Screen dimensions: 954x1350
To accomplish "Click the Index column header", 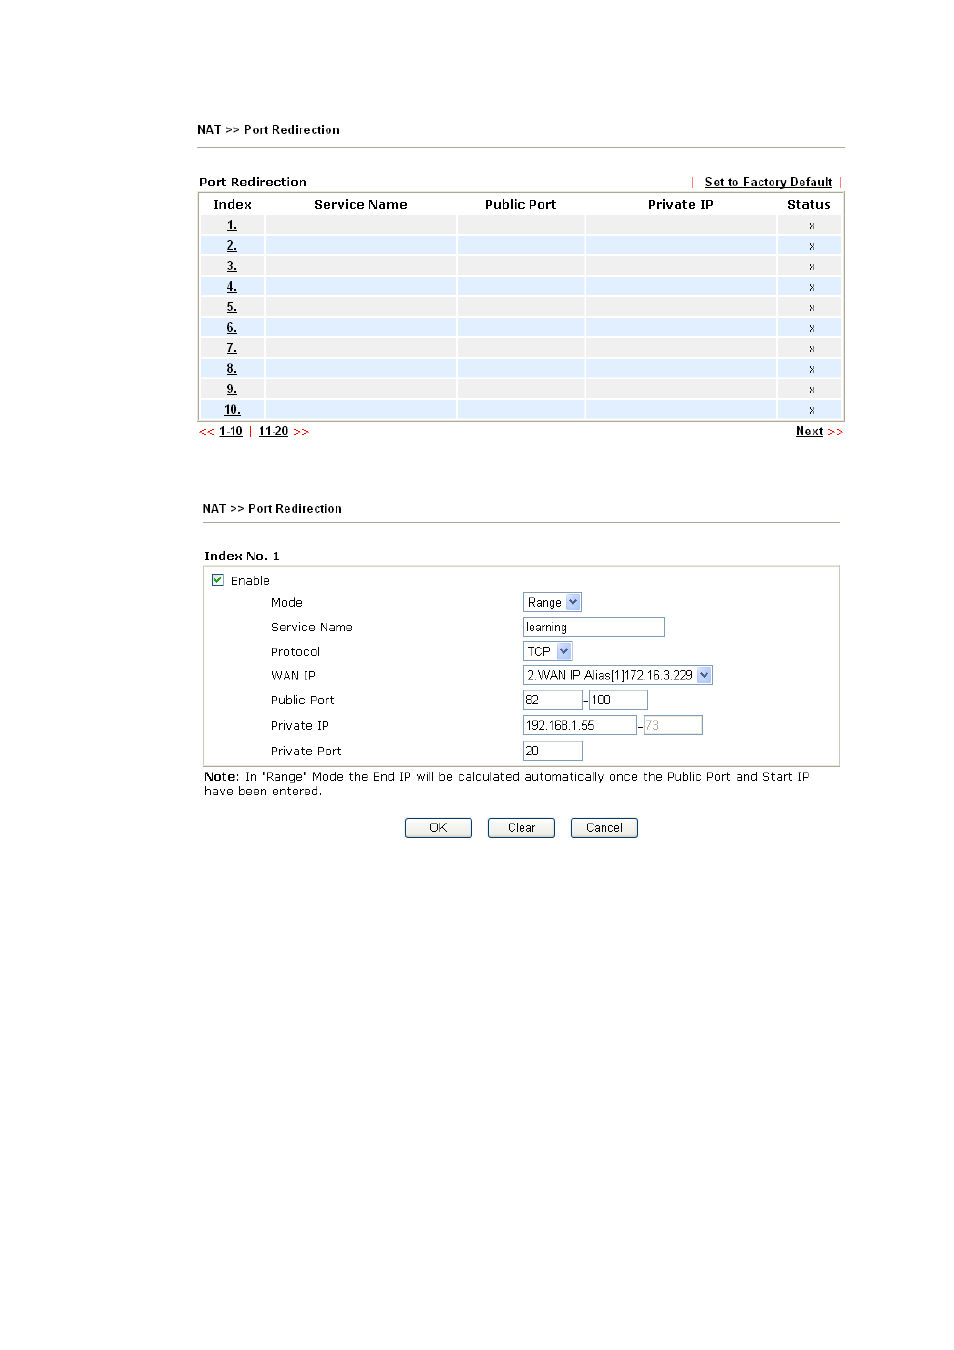I will click(232, 204).
